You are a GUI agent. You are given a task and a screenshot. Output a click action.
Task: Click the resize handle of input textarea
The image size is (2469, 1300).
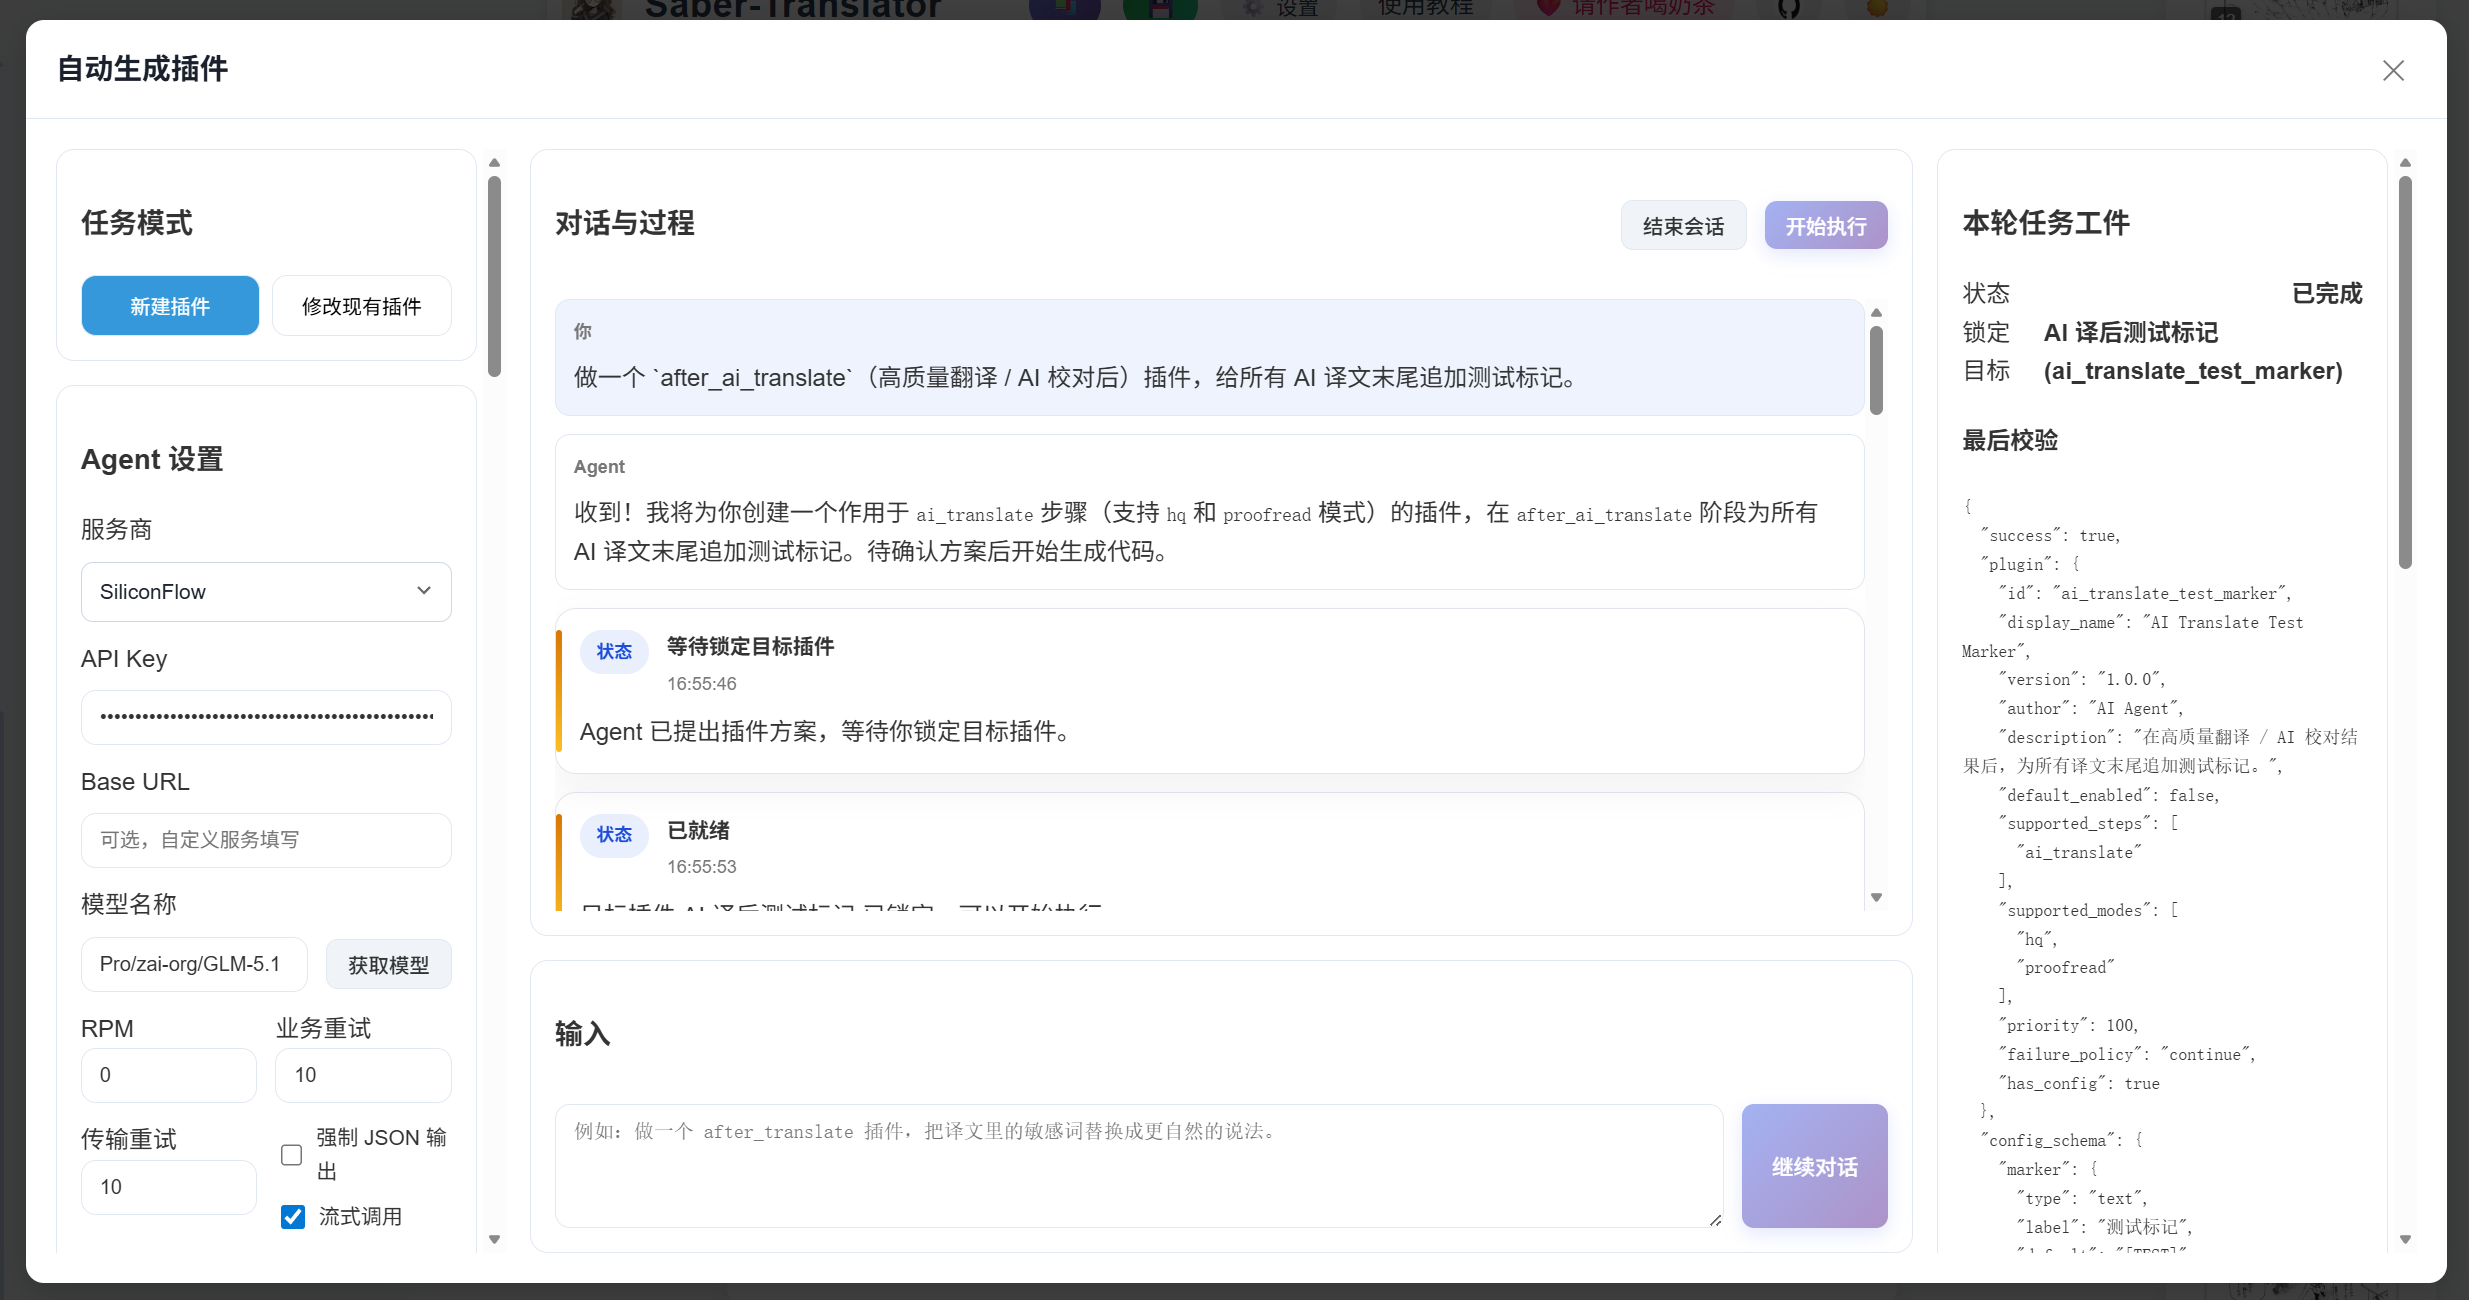point(1715,1220)
